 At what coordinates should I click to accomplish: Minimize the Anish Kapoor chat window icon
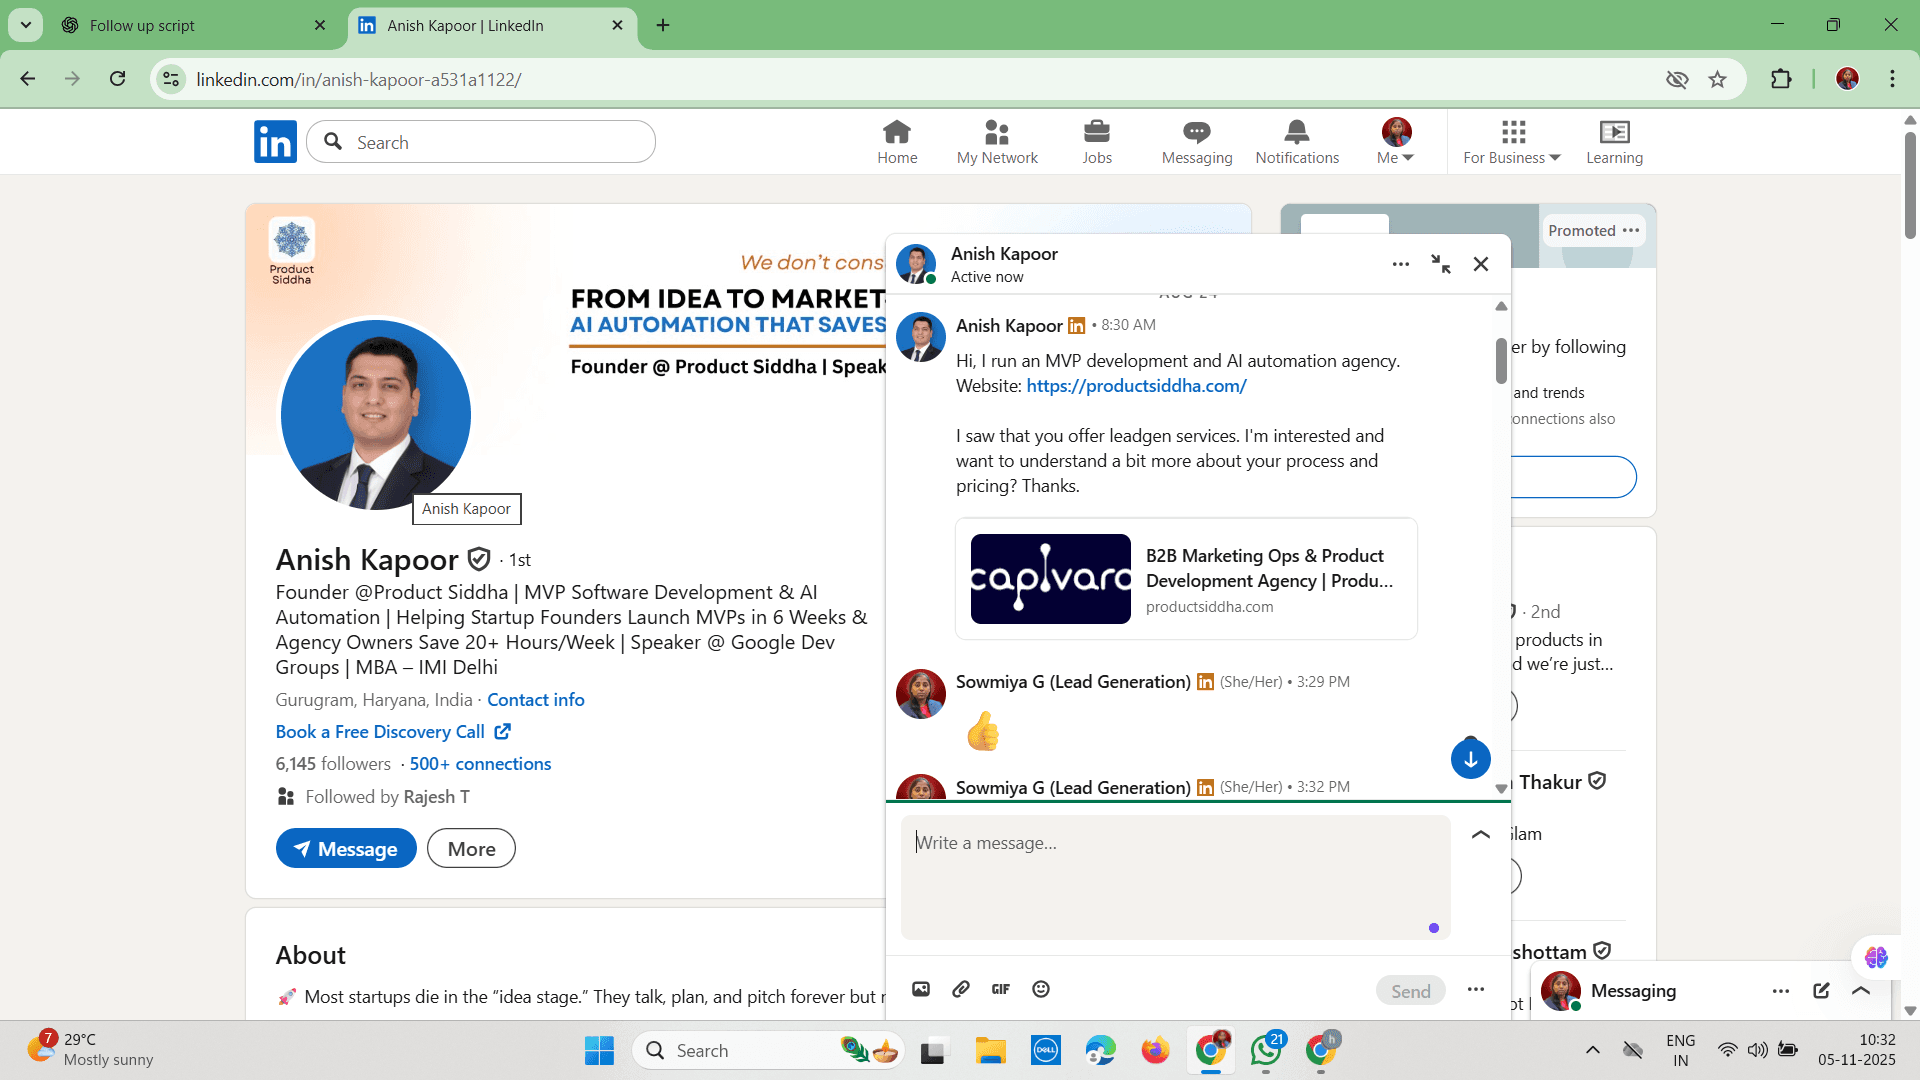click(x=1440, y=264)
